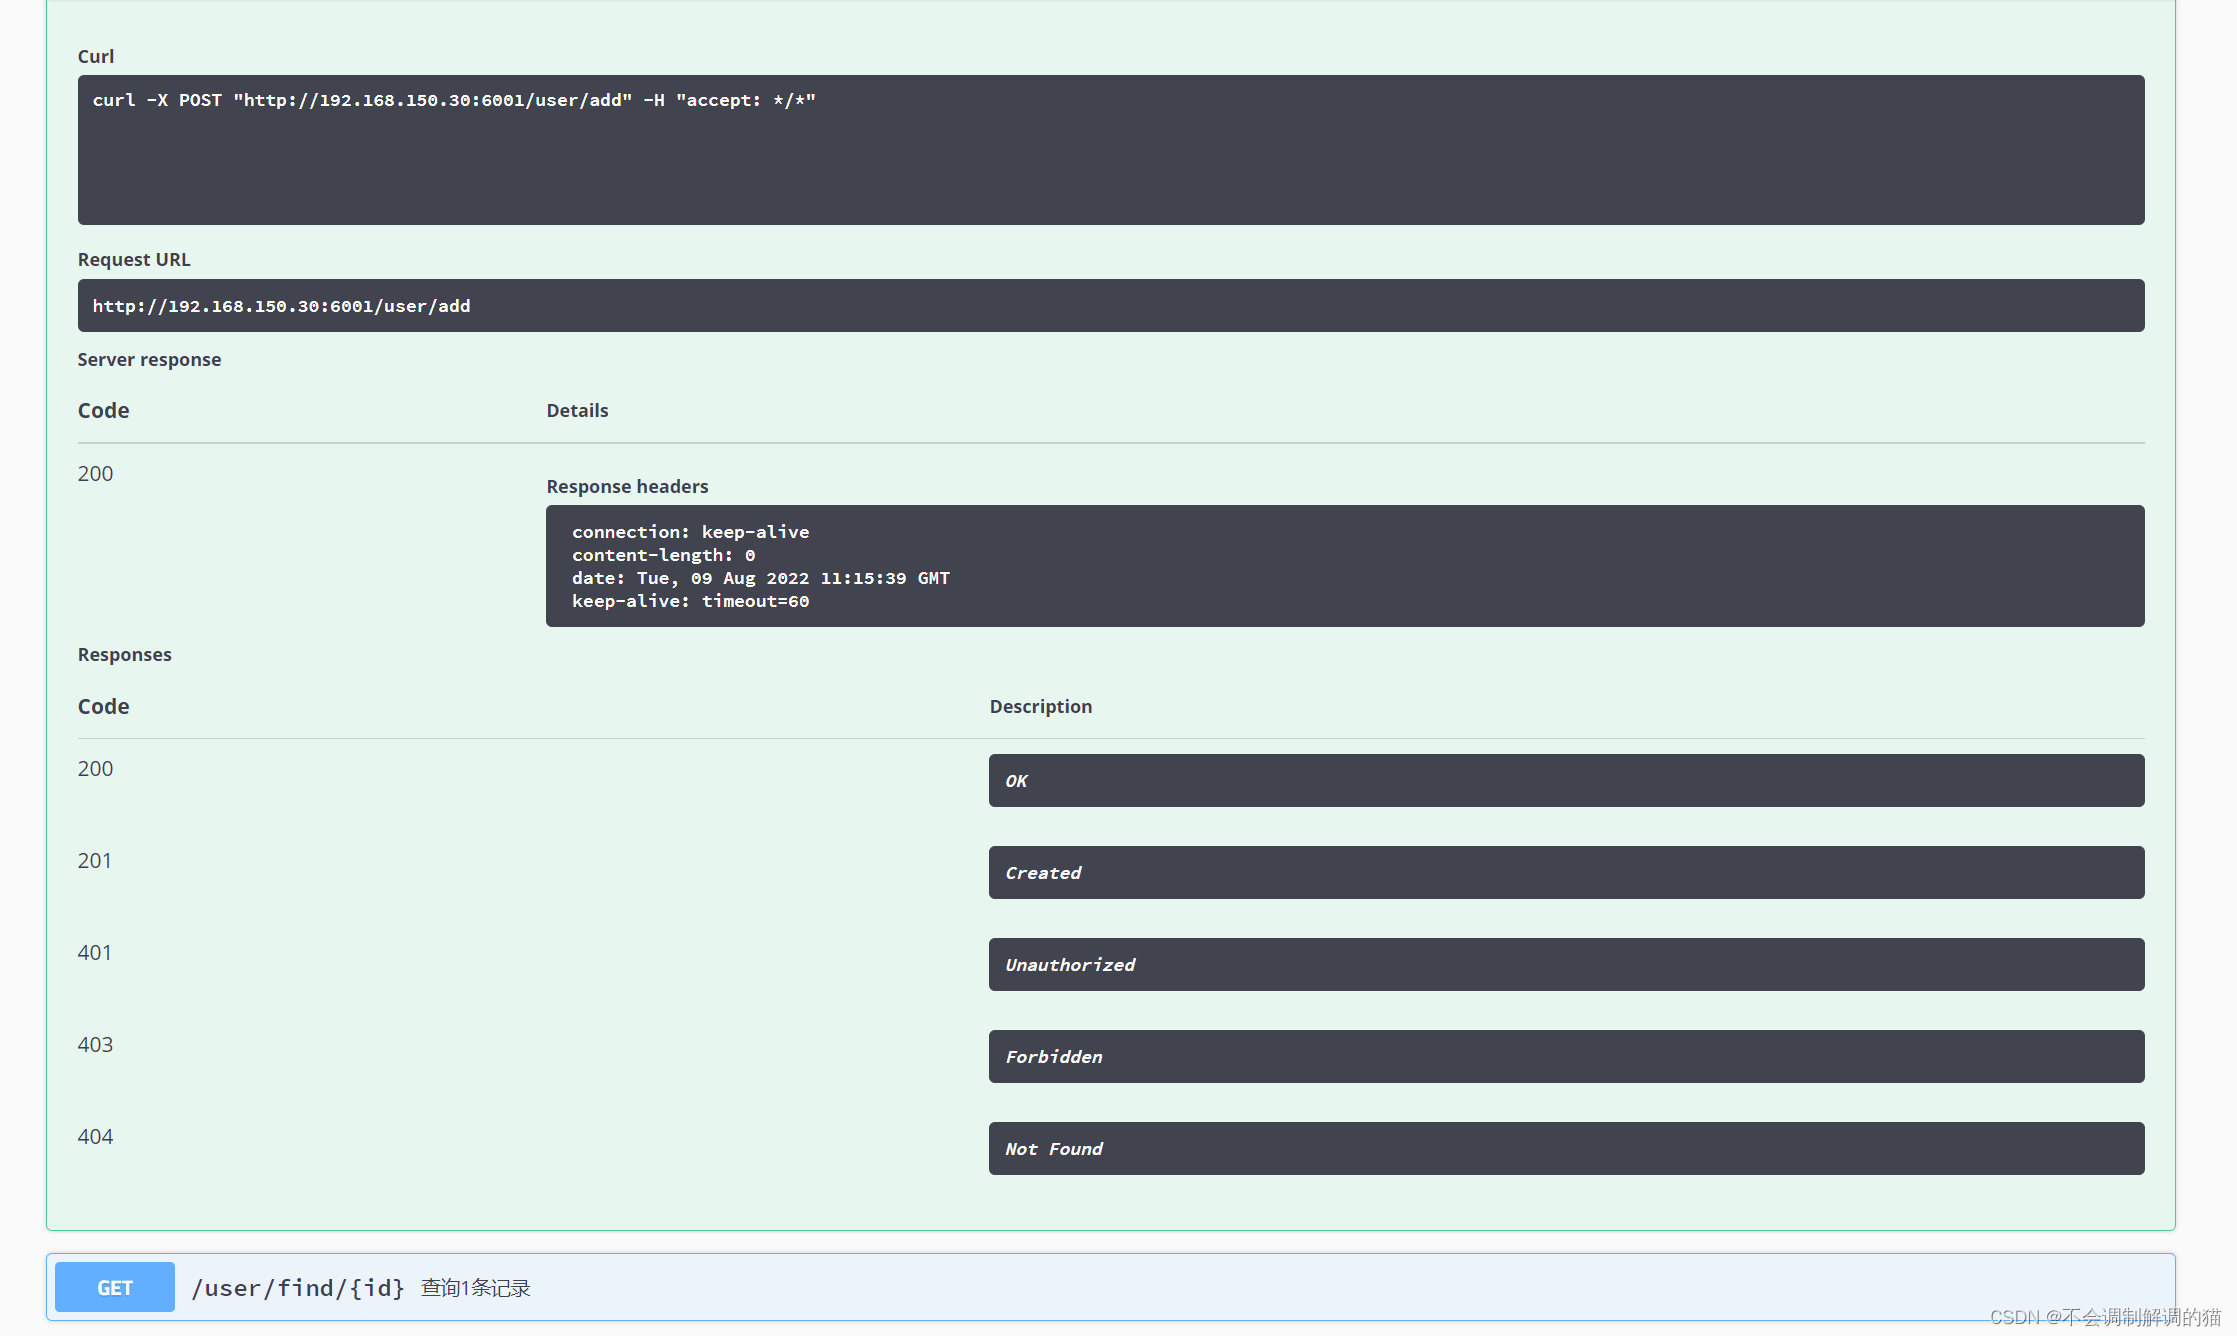
Task: Click the Server response heading
Action: (x=149, y=359)
